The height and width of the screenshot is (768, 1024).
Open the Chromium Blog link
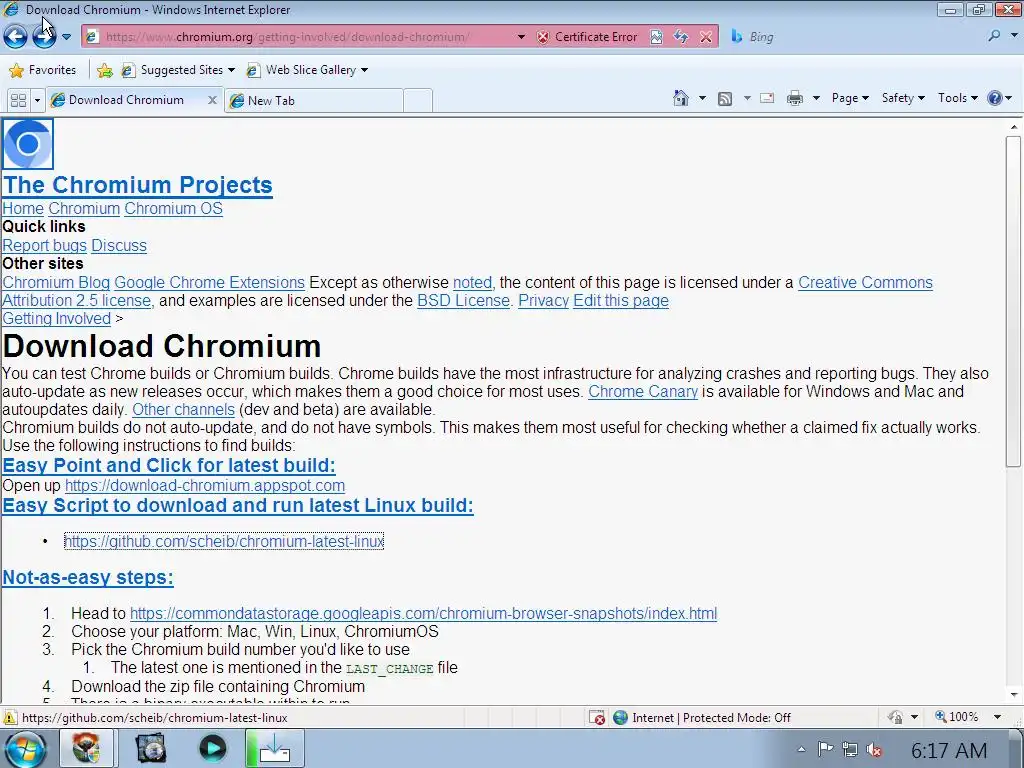pyautogui.click(x=56, y=283)
